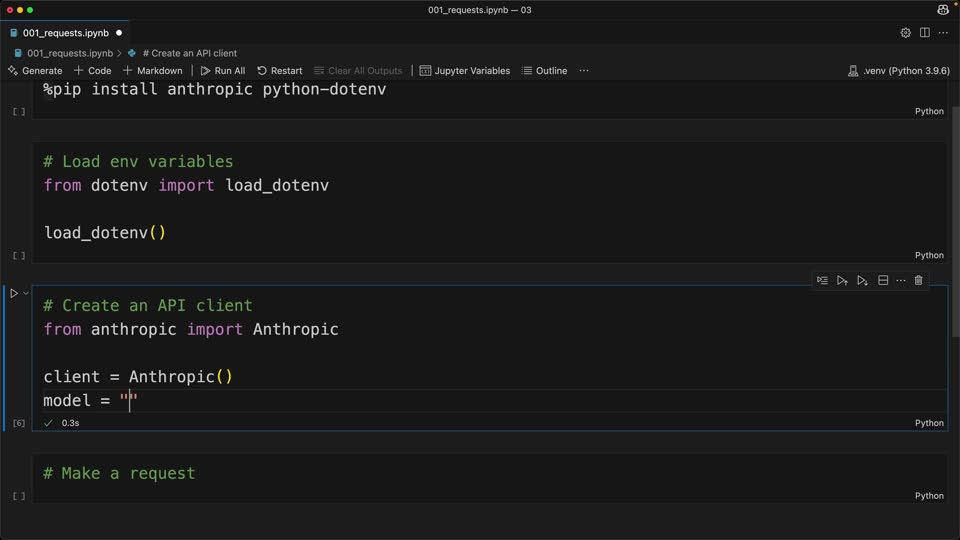Restart the kernel
Screen dimensions: 960x540
click(x=280, y=70)
